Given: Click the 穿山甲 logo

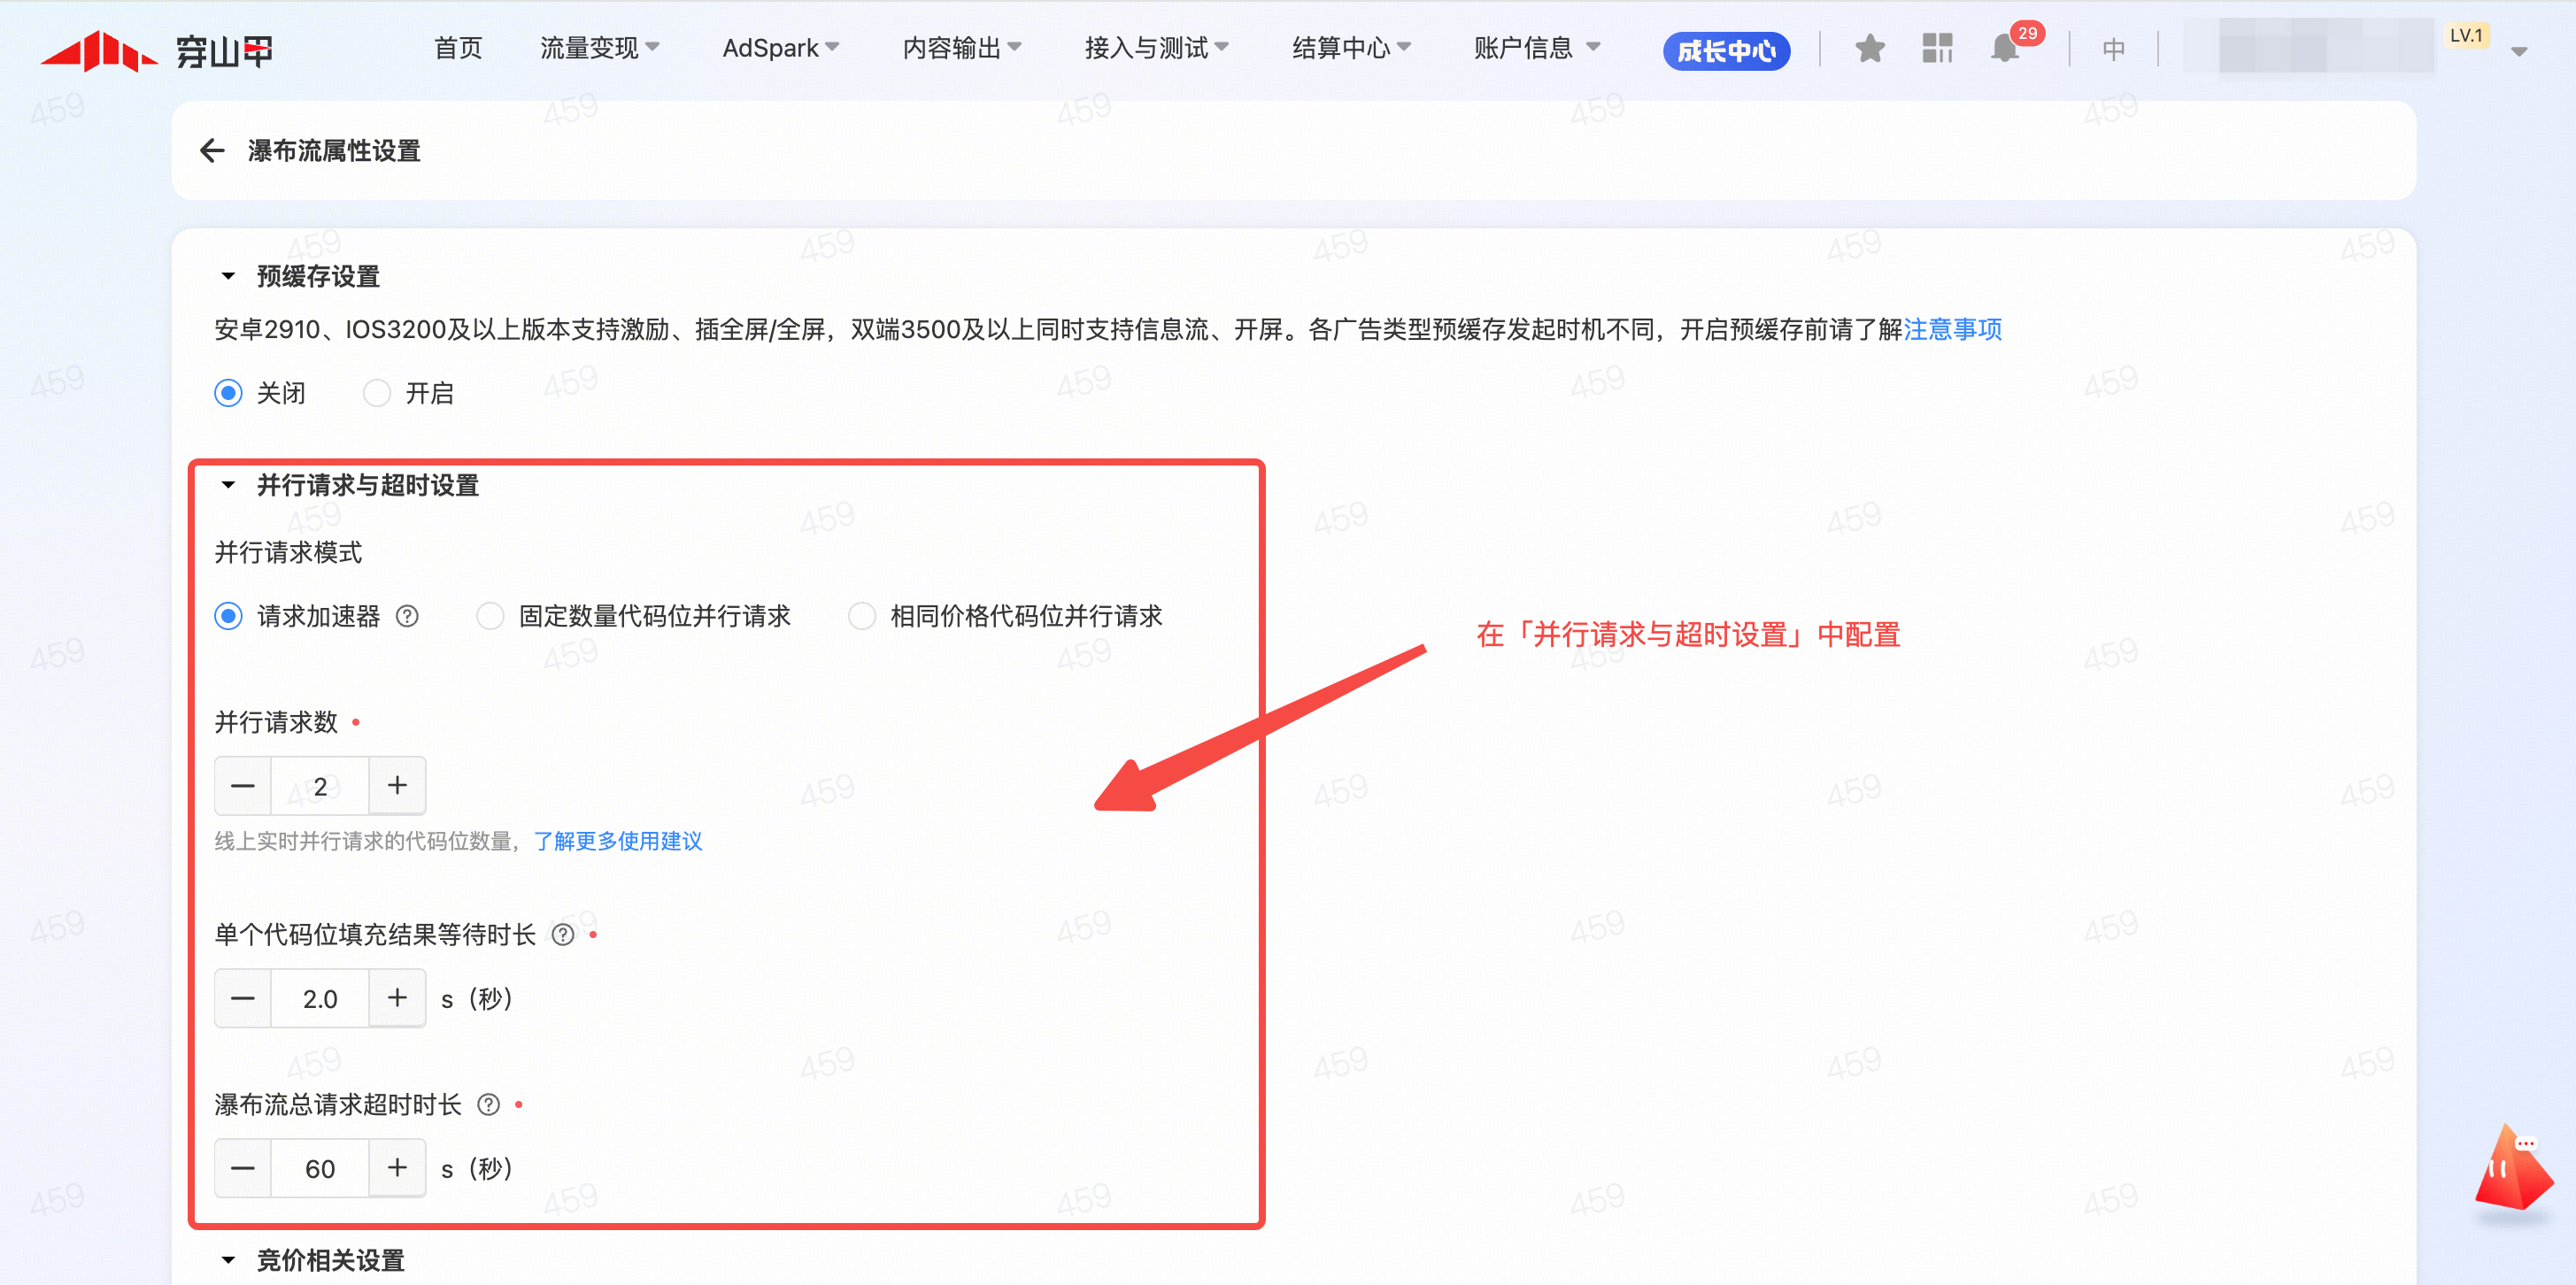Looking at the screenshot, I should pyautogui.click(x=157, y=50).
